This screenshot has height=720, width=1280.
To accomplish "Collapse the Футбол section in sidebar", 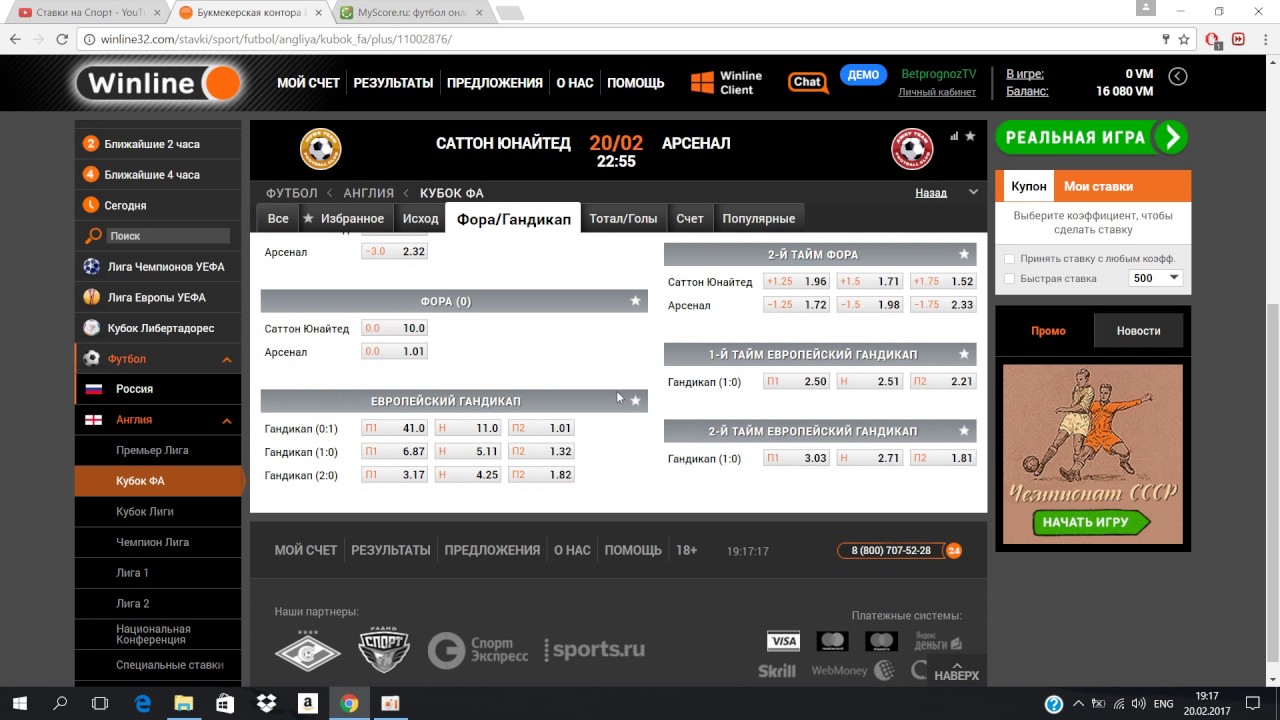I will pyautogui.click(x=227, y=359).
